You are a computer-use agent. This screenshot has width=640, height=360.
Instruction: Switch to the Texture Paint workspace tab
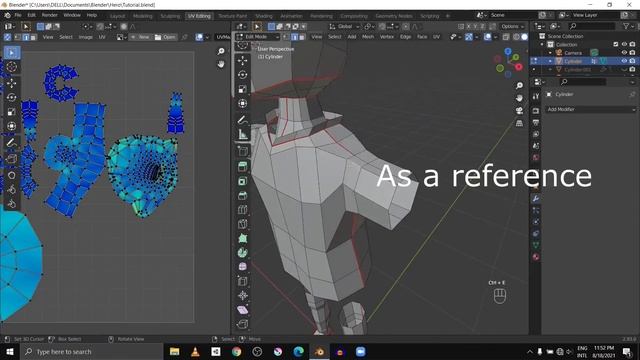233,16
